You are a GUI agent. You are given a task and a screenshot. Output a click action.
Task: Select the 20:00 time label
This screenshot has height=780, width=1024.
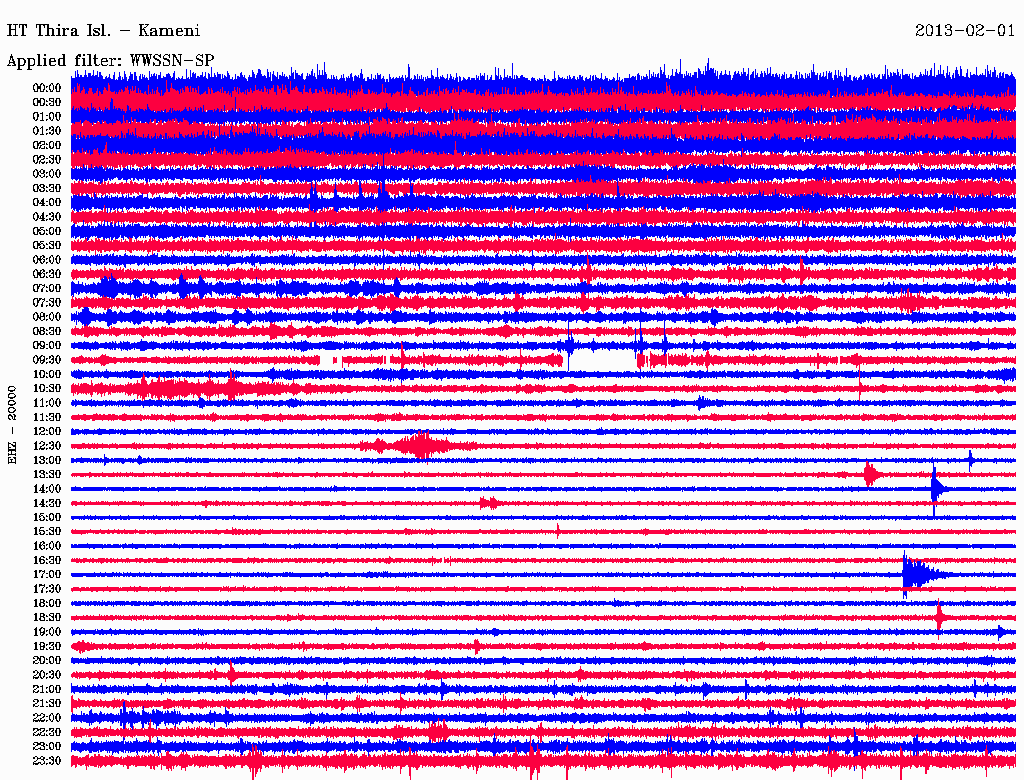click(47, 660)
